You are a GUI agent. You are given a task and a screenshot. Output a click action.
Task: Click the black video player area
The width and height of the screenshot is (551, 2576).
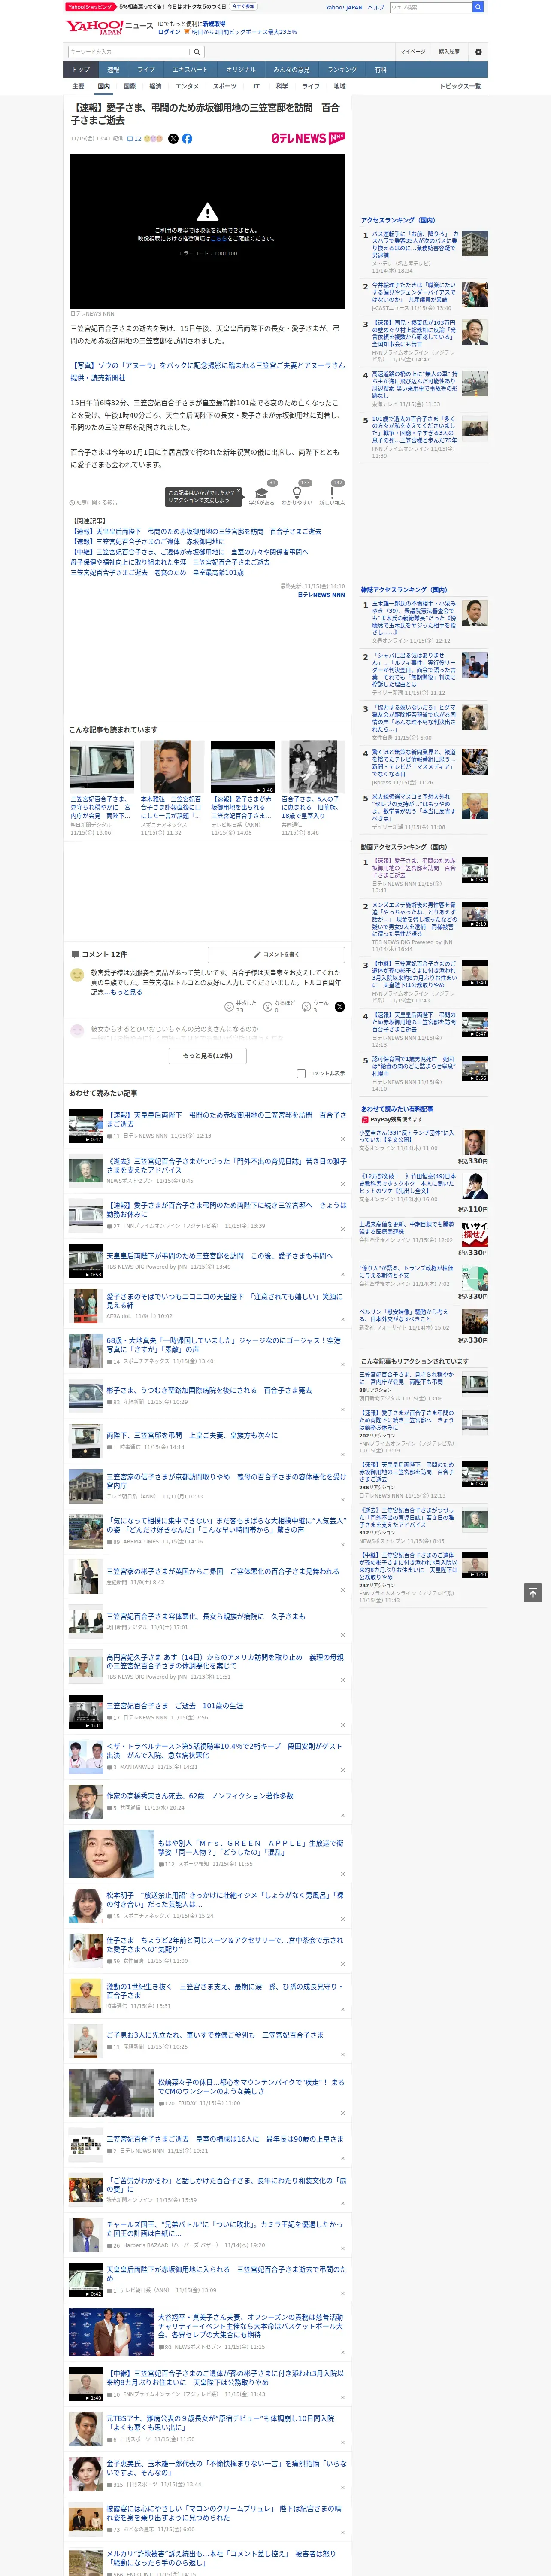pos(207,231)
